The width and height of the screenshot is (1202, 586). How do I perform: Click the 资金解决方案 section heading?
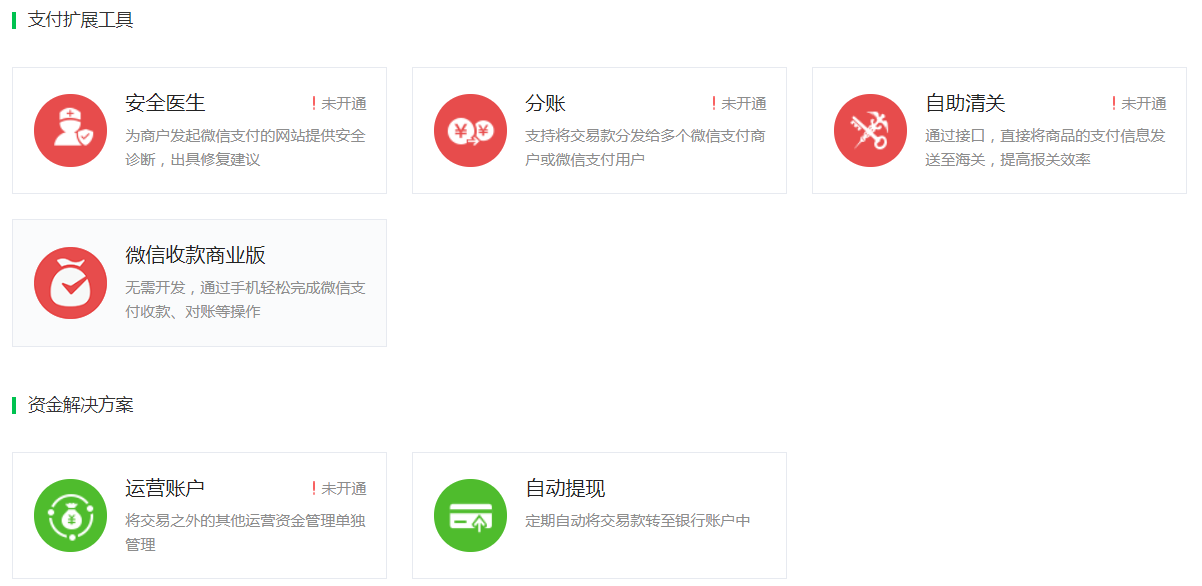80,404
